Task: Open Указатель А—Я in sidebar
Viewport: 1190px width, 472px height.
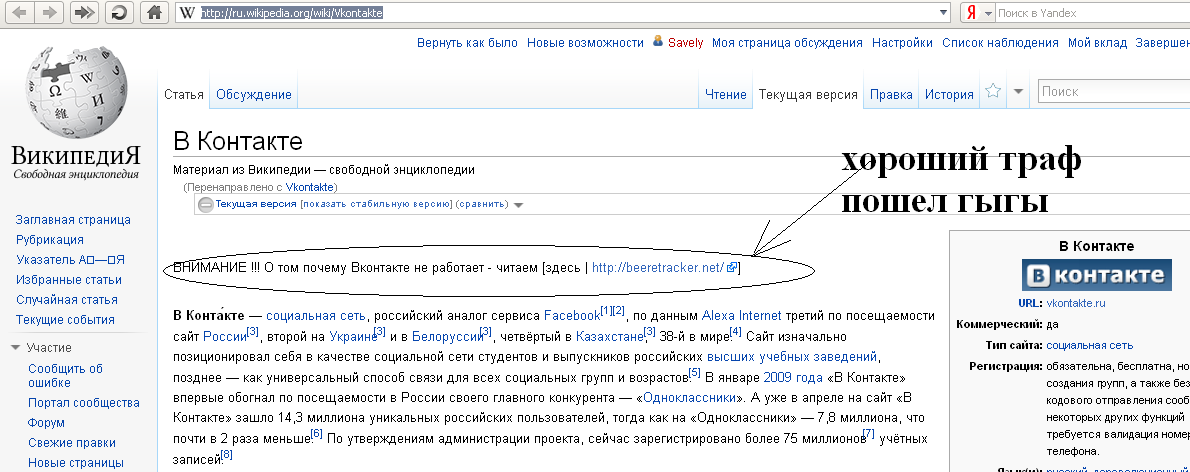Action: pos(70,260)
